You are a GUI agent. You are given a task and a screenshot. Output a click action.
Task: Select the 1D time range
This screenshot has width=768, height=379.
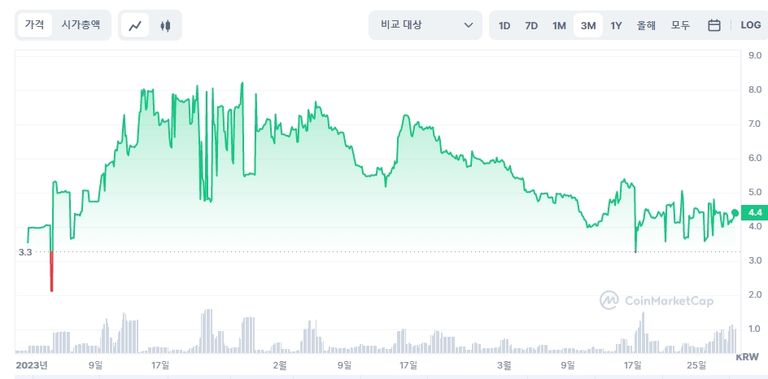point(504,25)
